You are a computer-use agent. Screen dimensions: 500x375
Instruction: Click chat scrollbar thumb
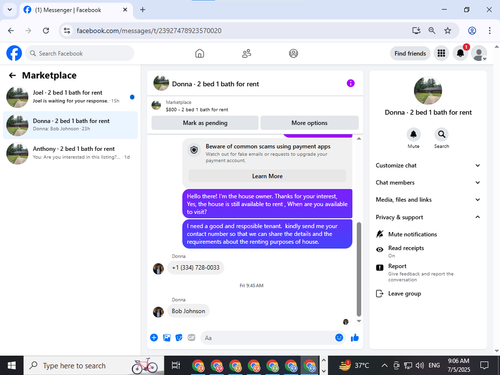[359, 269]
